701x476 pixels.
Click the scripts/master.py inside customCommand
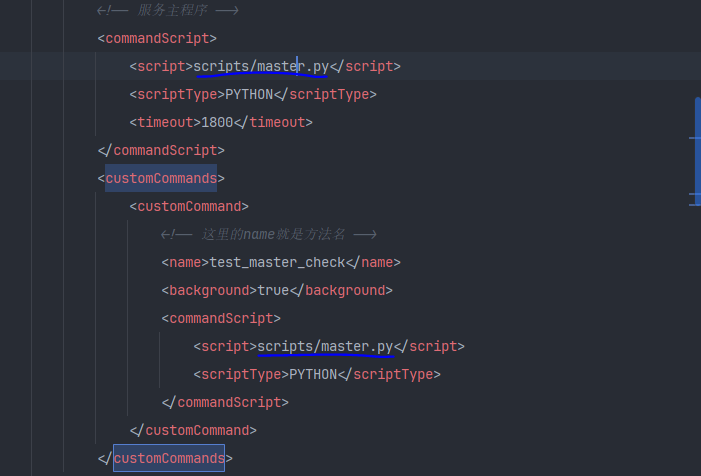coord(325,346)
